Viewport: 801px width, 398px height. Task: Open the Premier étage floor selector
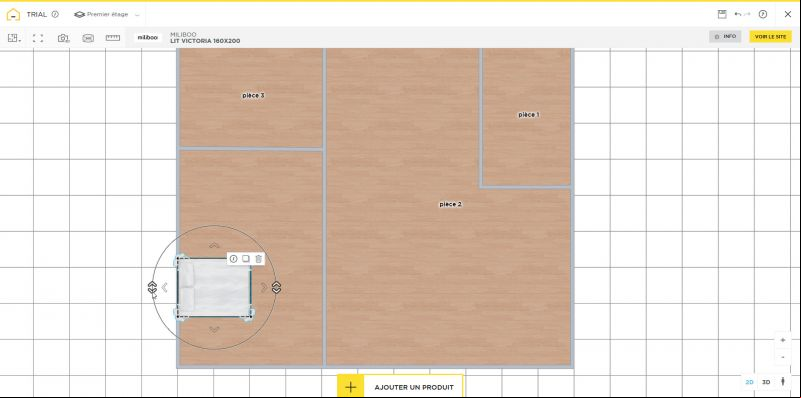101,14
